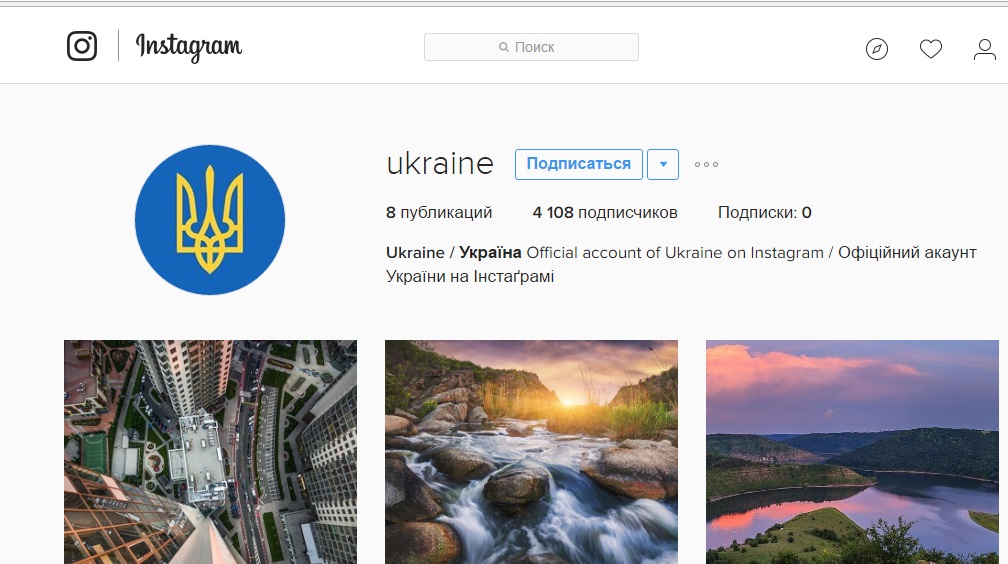
Task: Open the Ukraine trident profile picture
Action: click(210, 220)
